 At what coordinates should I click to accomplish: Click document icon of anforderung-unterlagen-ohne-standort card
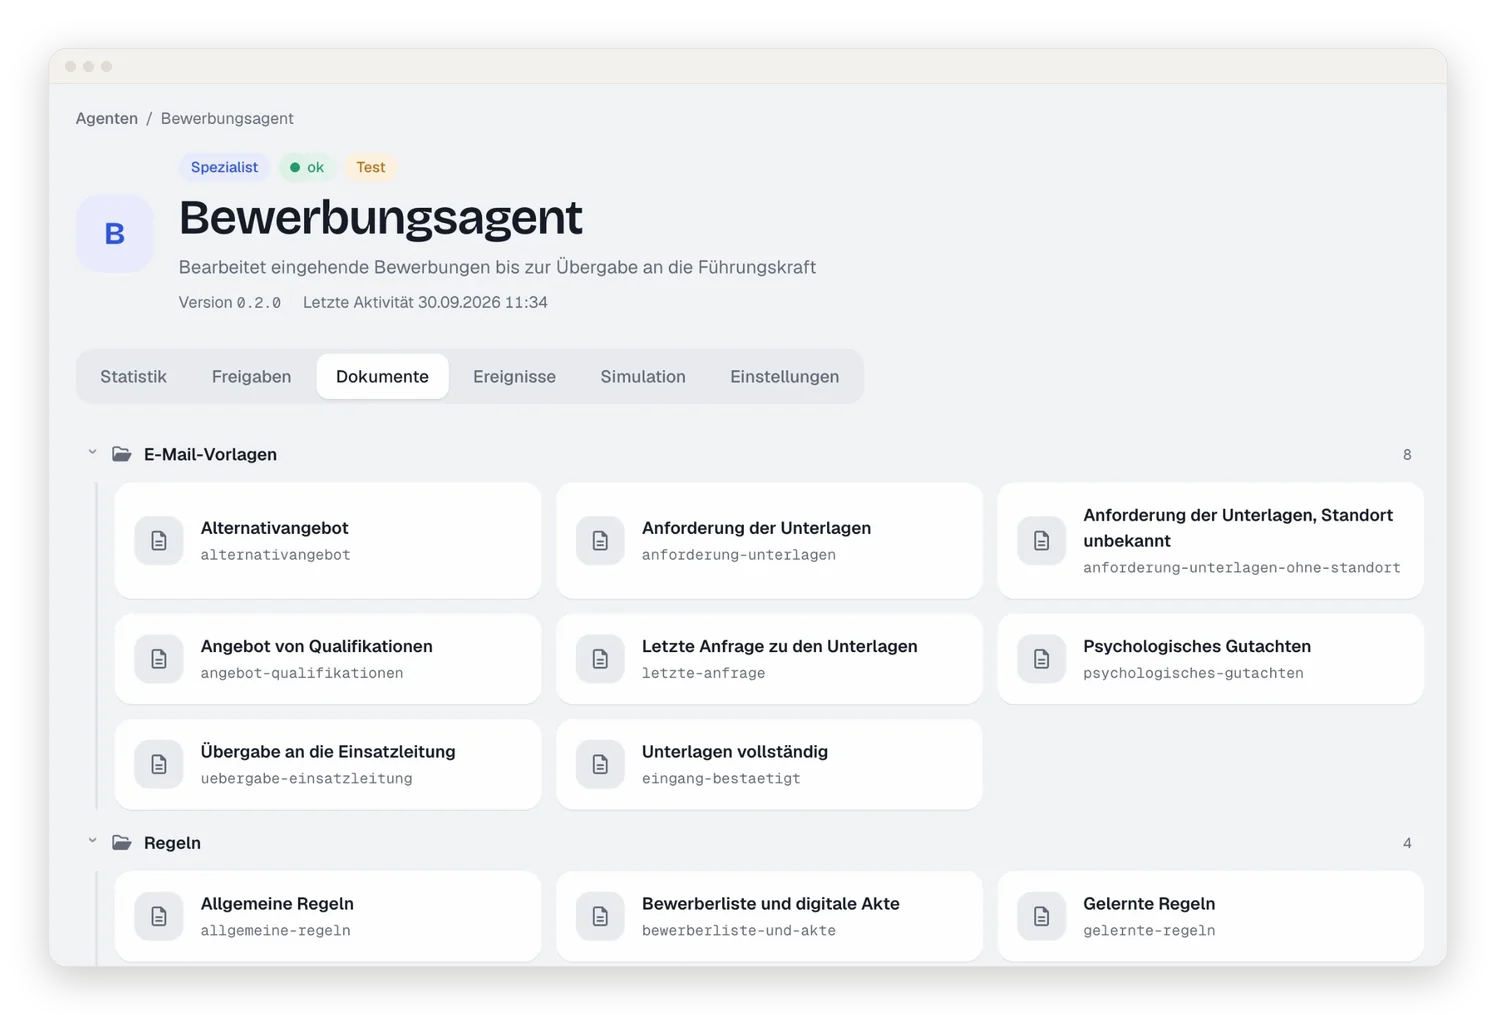[x=1041, y=541]
